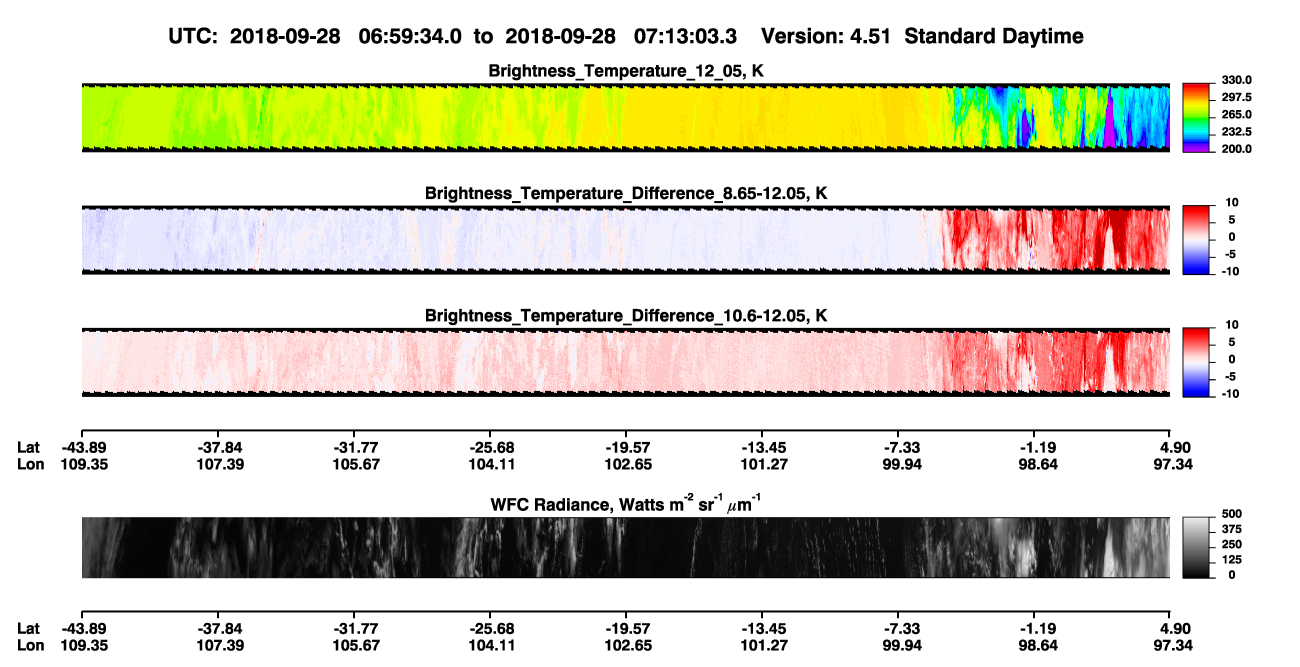
Task: Click the 10.6-12.05 temperature difference image strip
Action: tap(626, 361)
